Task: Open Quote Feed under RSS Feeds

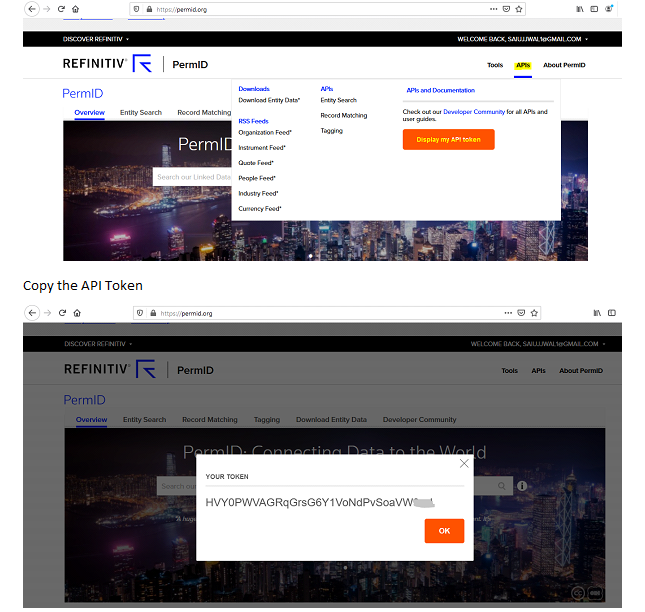Action: coord(256,163)
